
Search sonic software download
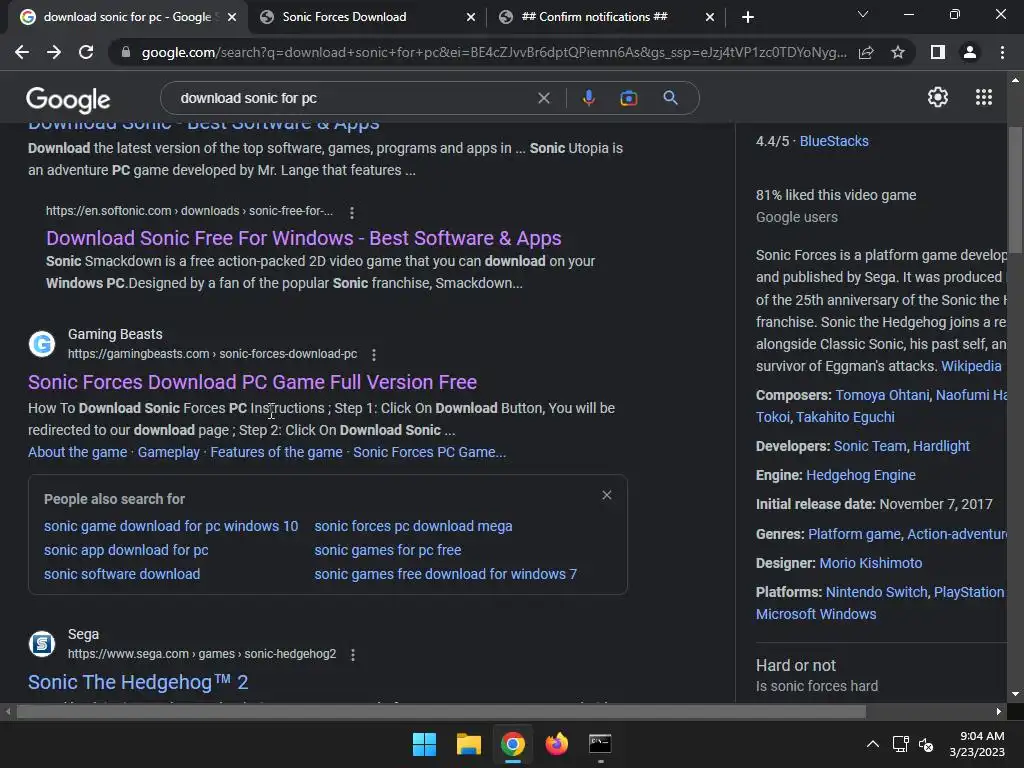(x=122, y=574)
